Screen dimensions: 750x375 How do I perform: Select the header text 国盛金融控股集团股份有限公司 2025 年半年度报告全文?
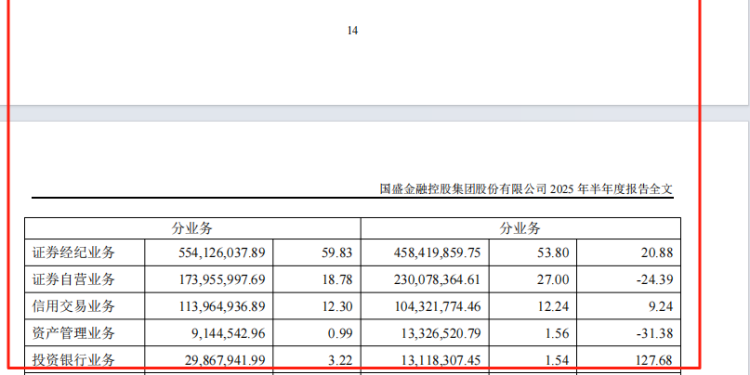(x=527, y=188)
